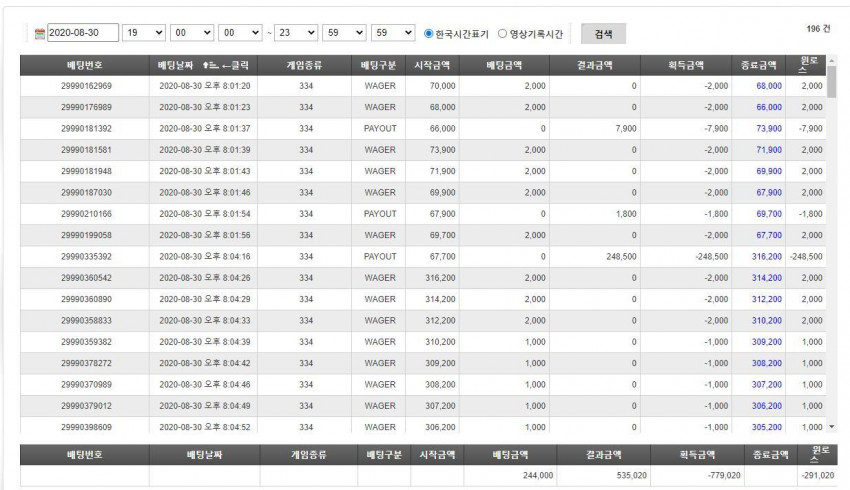Click the starting amount 316,200 in WAGER row
The width and height of the screenshot is (850, 490).
(440, 278)
